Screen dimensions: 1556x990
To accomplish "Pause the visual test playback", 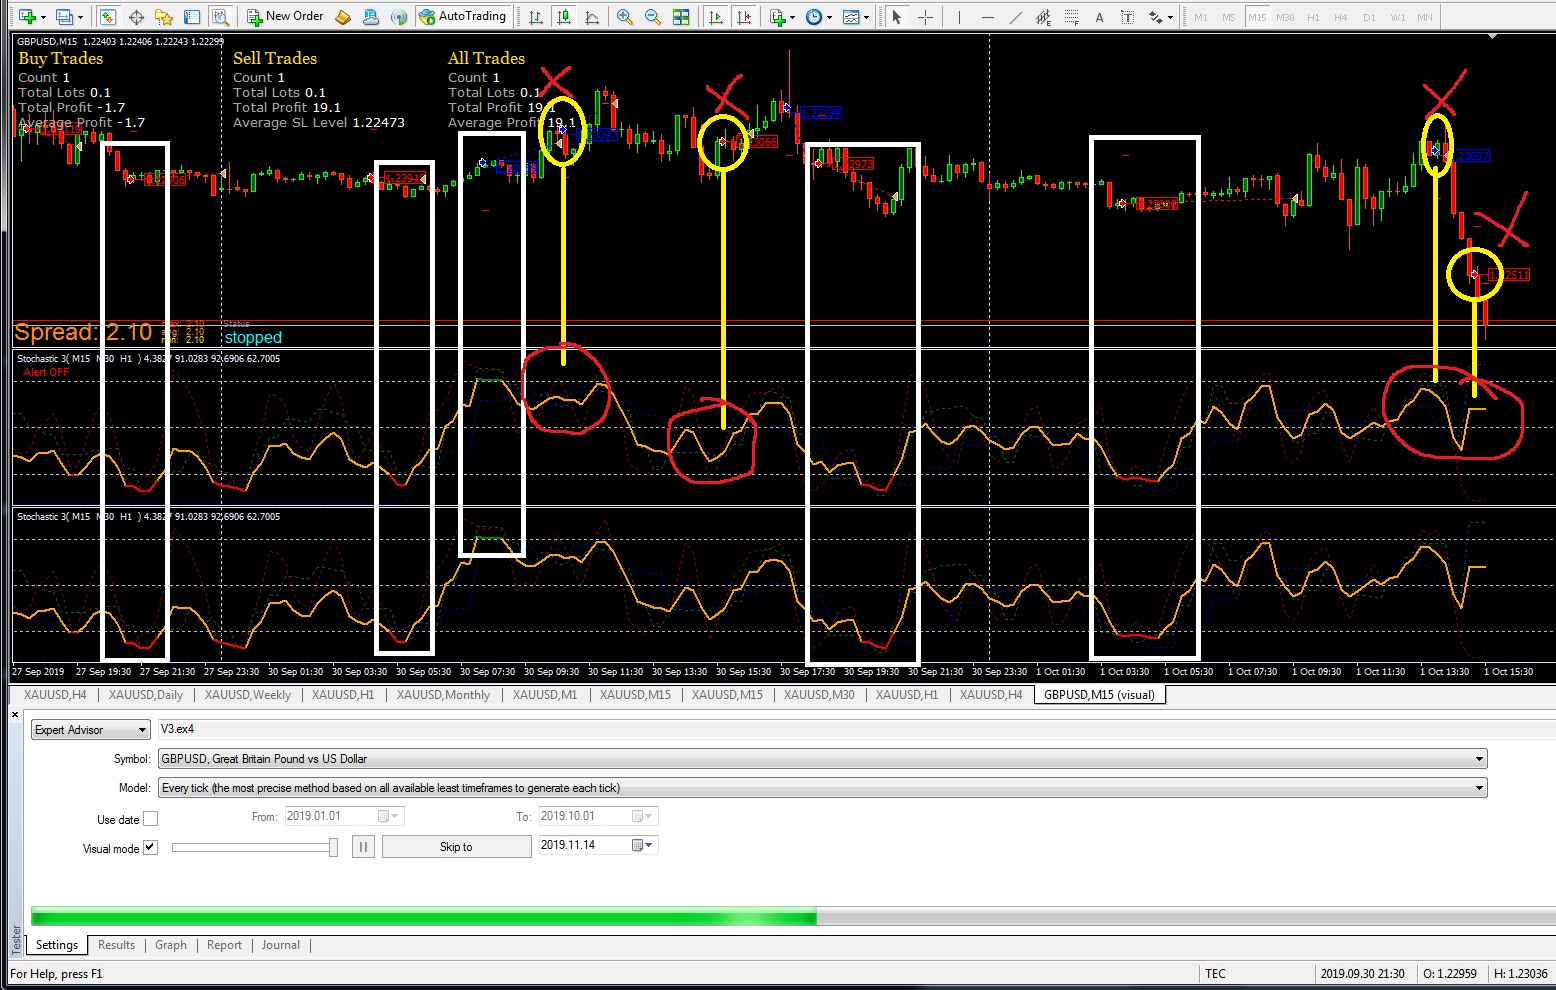I will point(363,847).
